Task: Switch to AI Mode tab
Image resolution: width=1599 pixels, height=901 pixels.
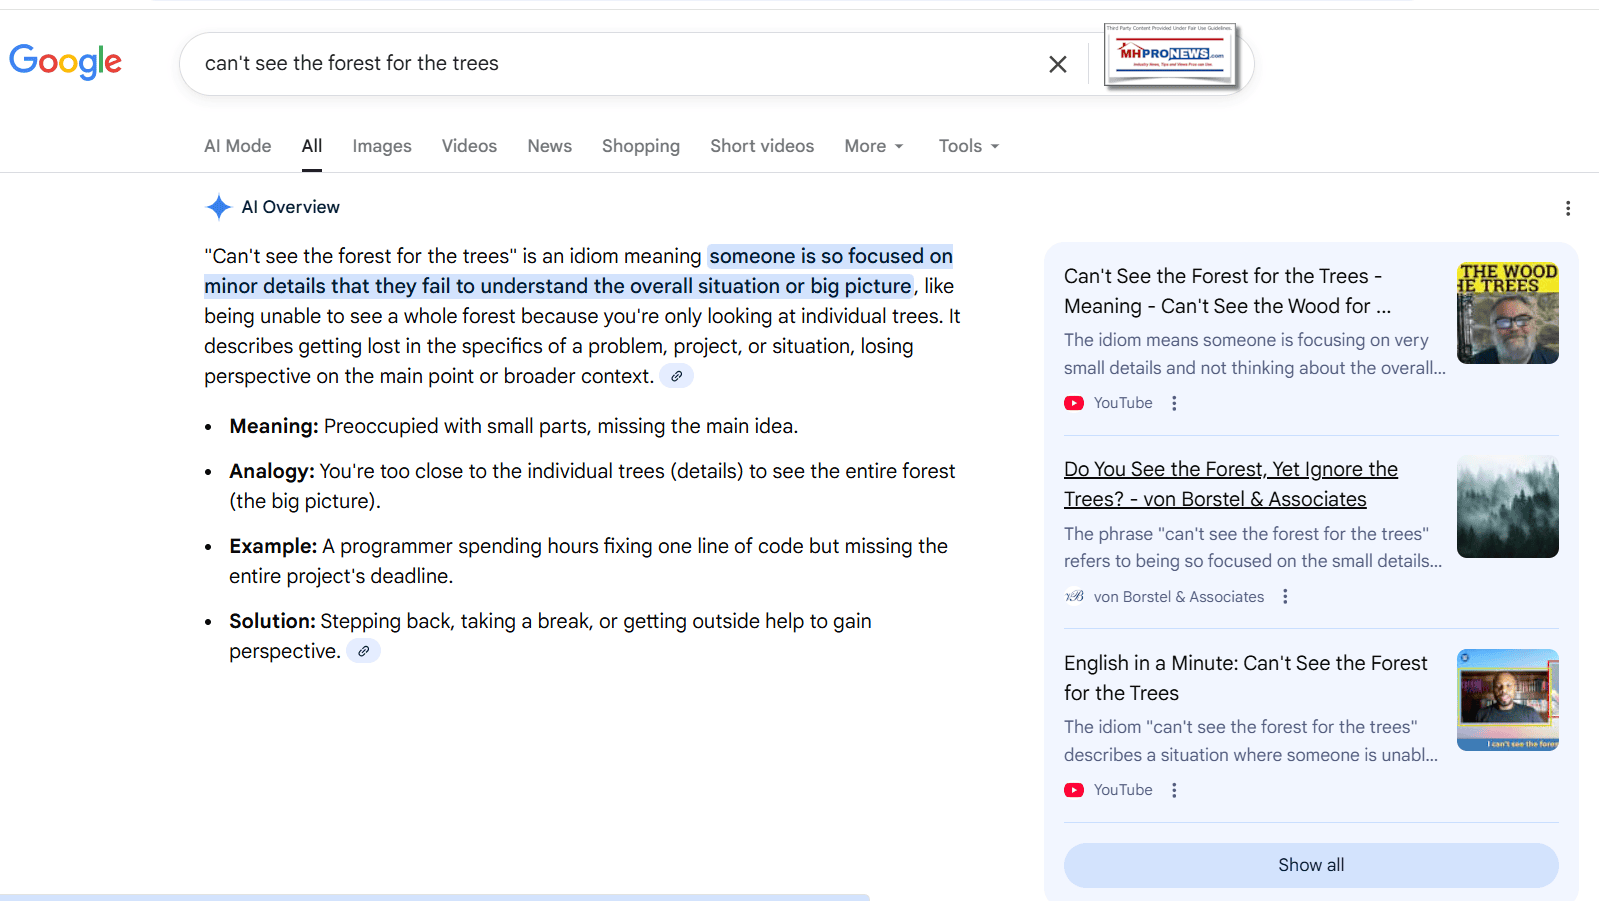Action: [x=237, y=146]
